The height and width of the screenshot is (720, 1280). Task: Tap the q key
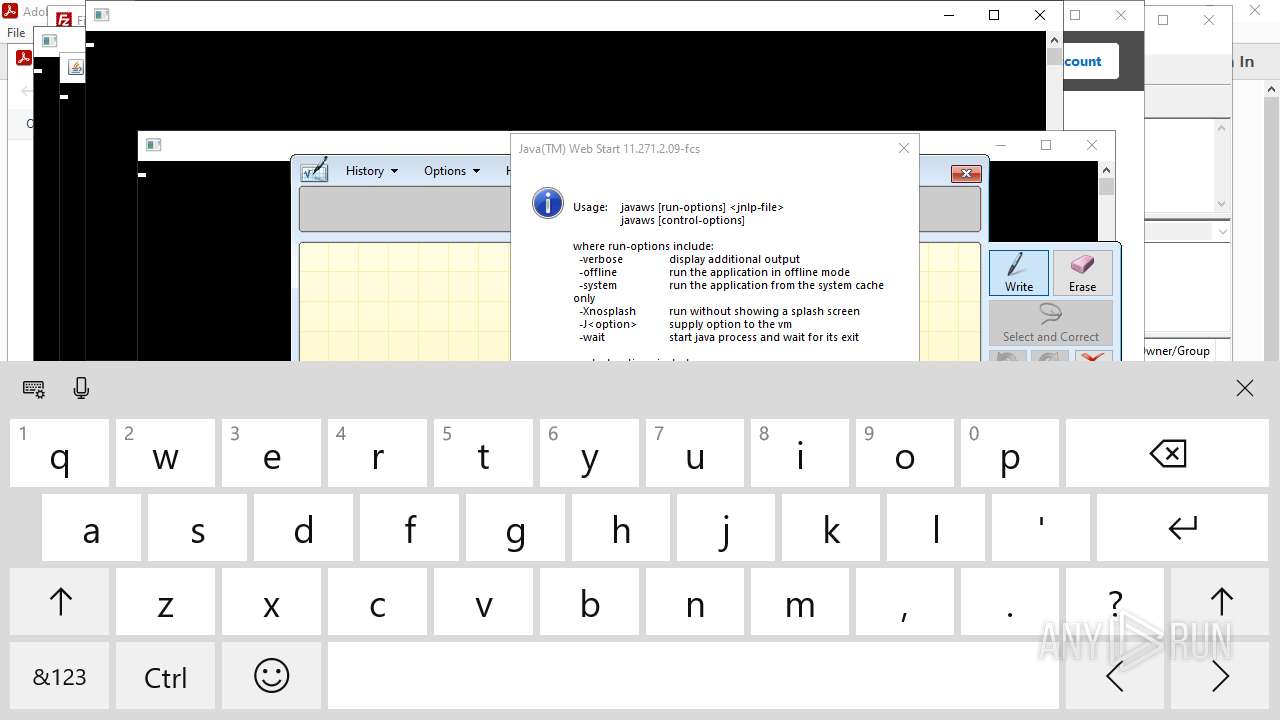pos(60,453)
